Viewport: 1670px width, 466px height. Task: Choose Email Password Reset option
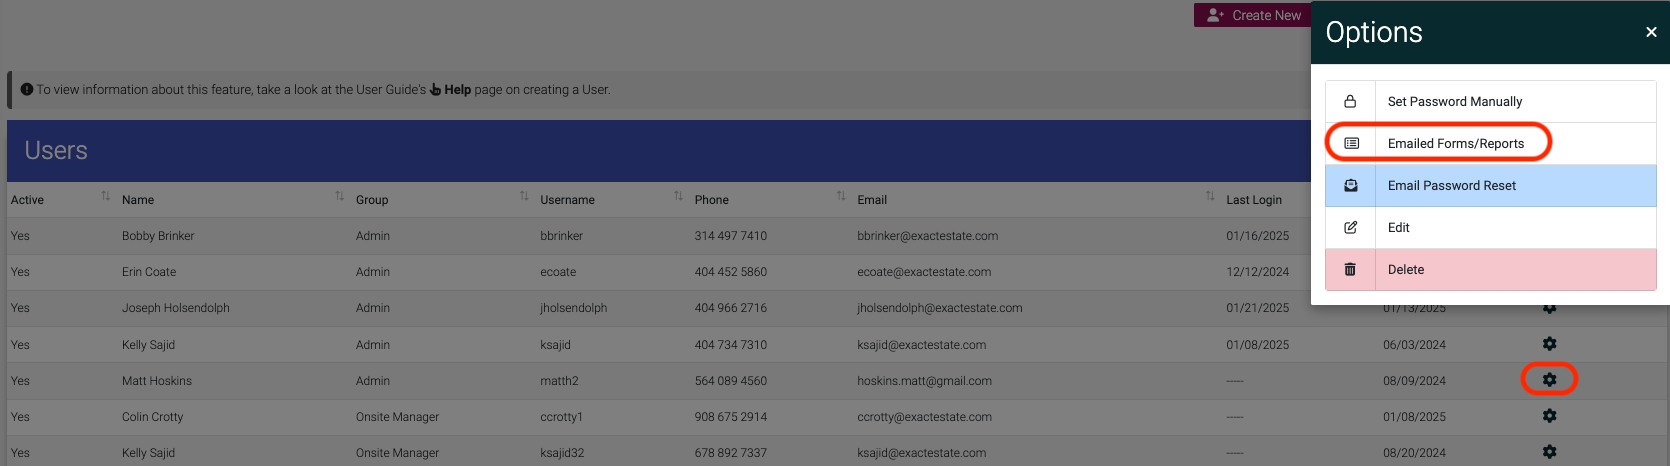[x=1490, y=186]
